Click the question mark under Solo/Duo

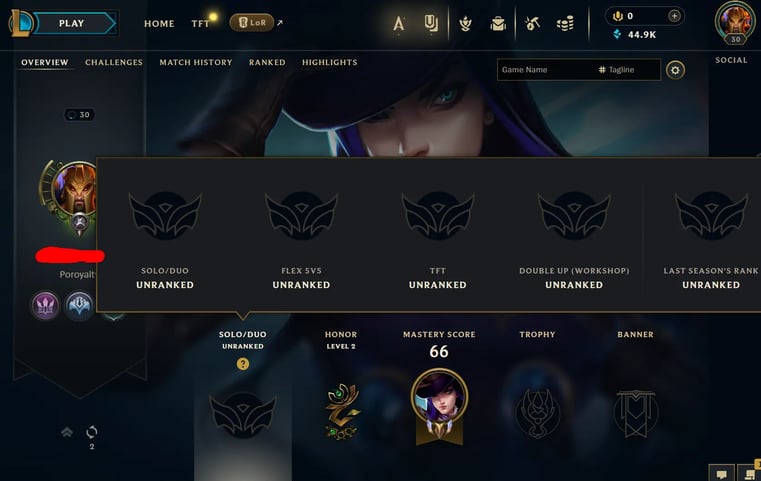[243, 364]
